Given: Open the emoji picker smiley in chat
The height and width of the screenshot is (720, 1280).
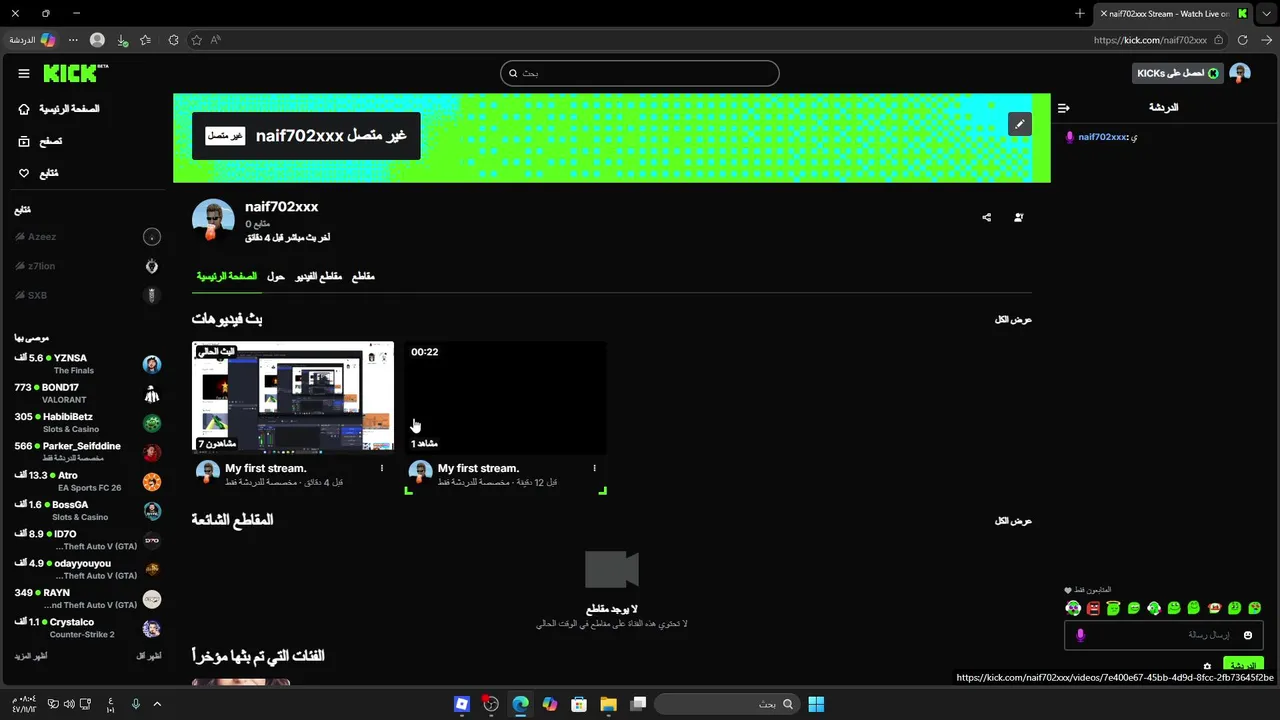Looking at the screenshot, I should click(x=1248, y=635).
